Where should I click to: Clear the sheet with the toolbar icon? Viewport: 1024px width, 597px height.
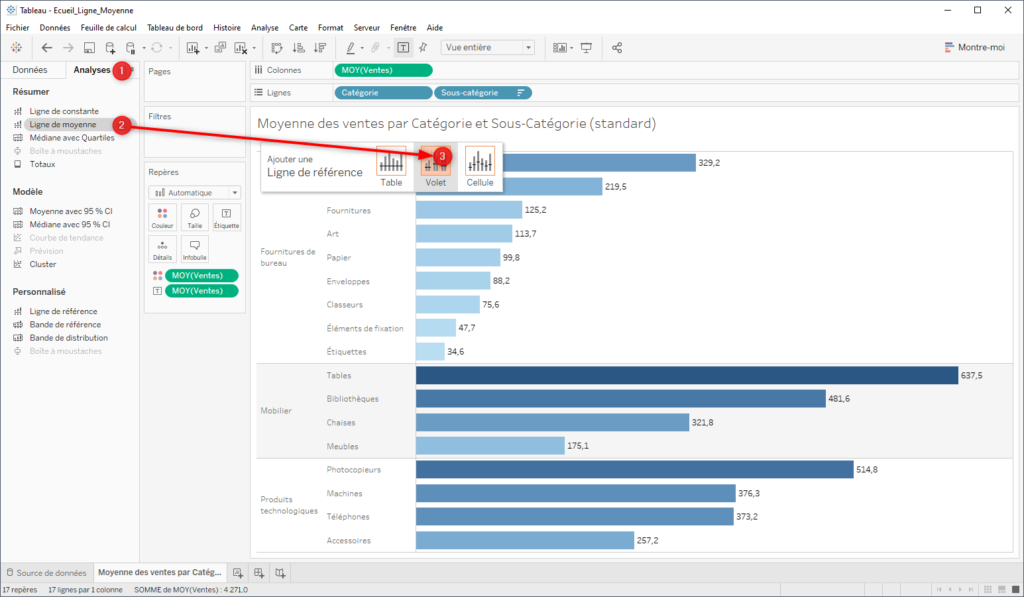coord(240,48)
